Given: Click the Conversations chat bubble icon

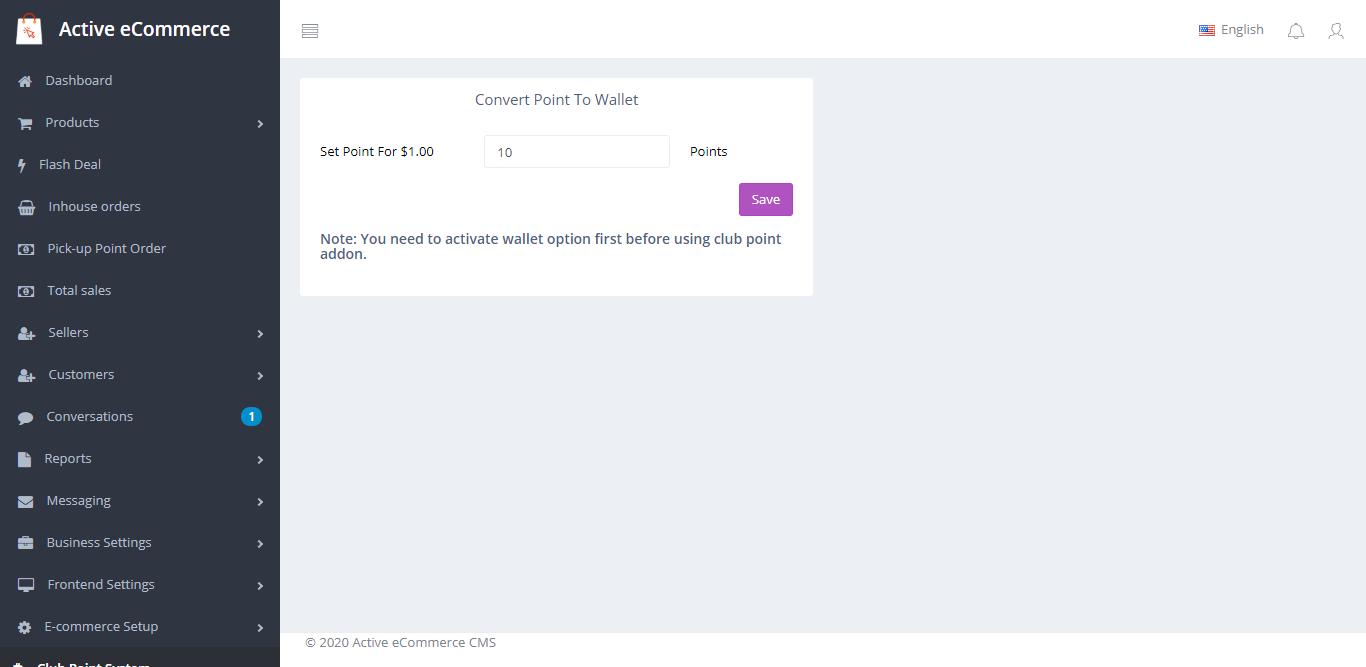Looking at the screenshot, I should (26, 417).
